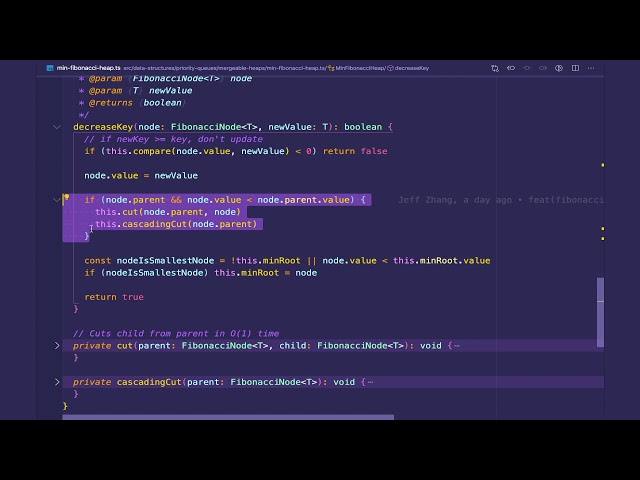The width and height of the screenshot is (640, 480).
Task: Click the horizontal scrollbar at editor bottom
Action: point(228,417)
